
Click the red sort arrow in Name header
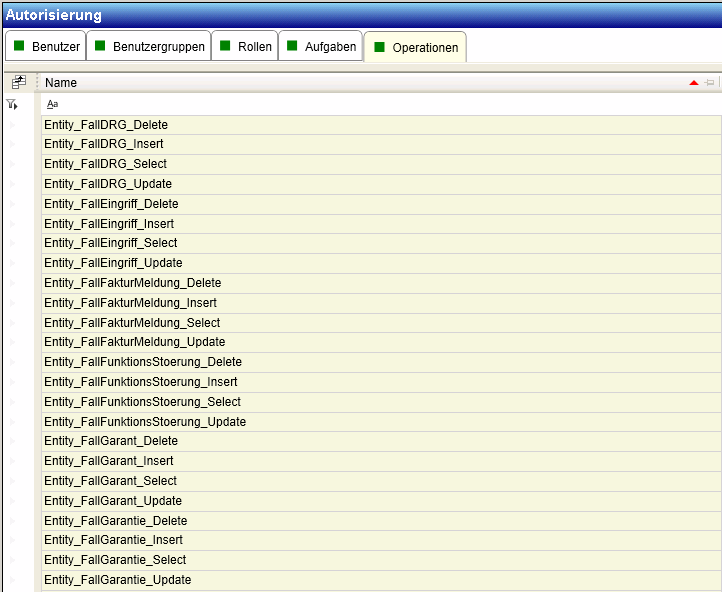[x=694, y=83]
